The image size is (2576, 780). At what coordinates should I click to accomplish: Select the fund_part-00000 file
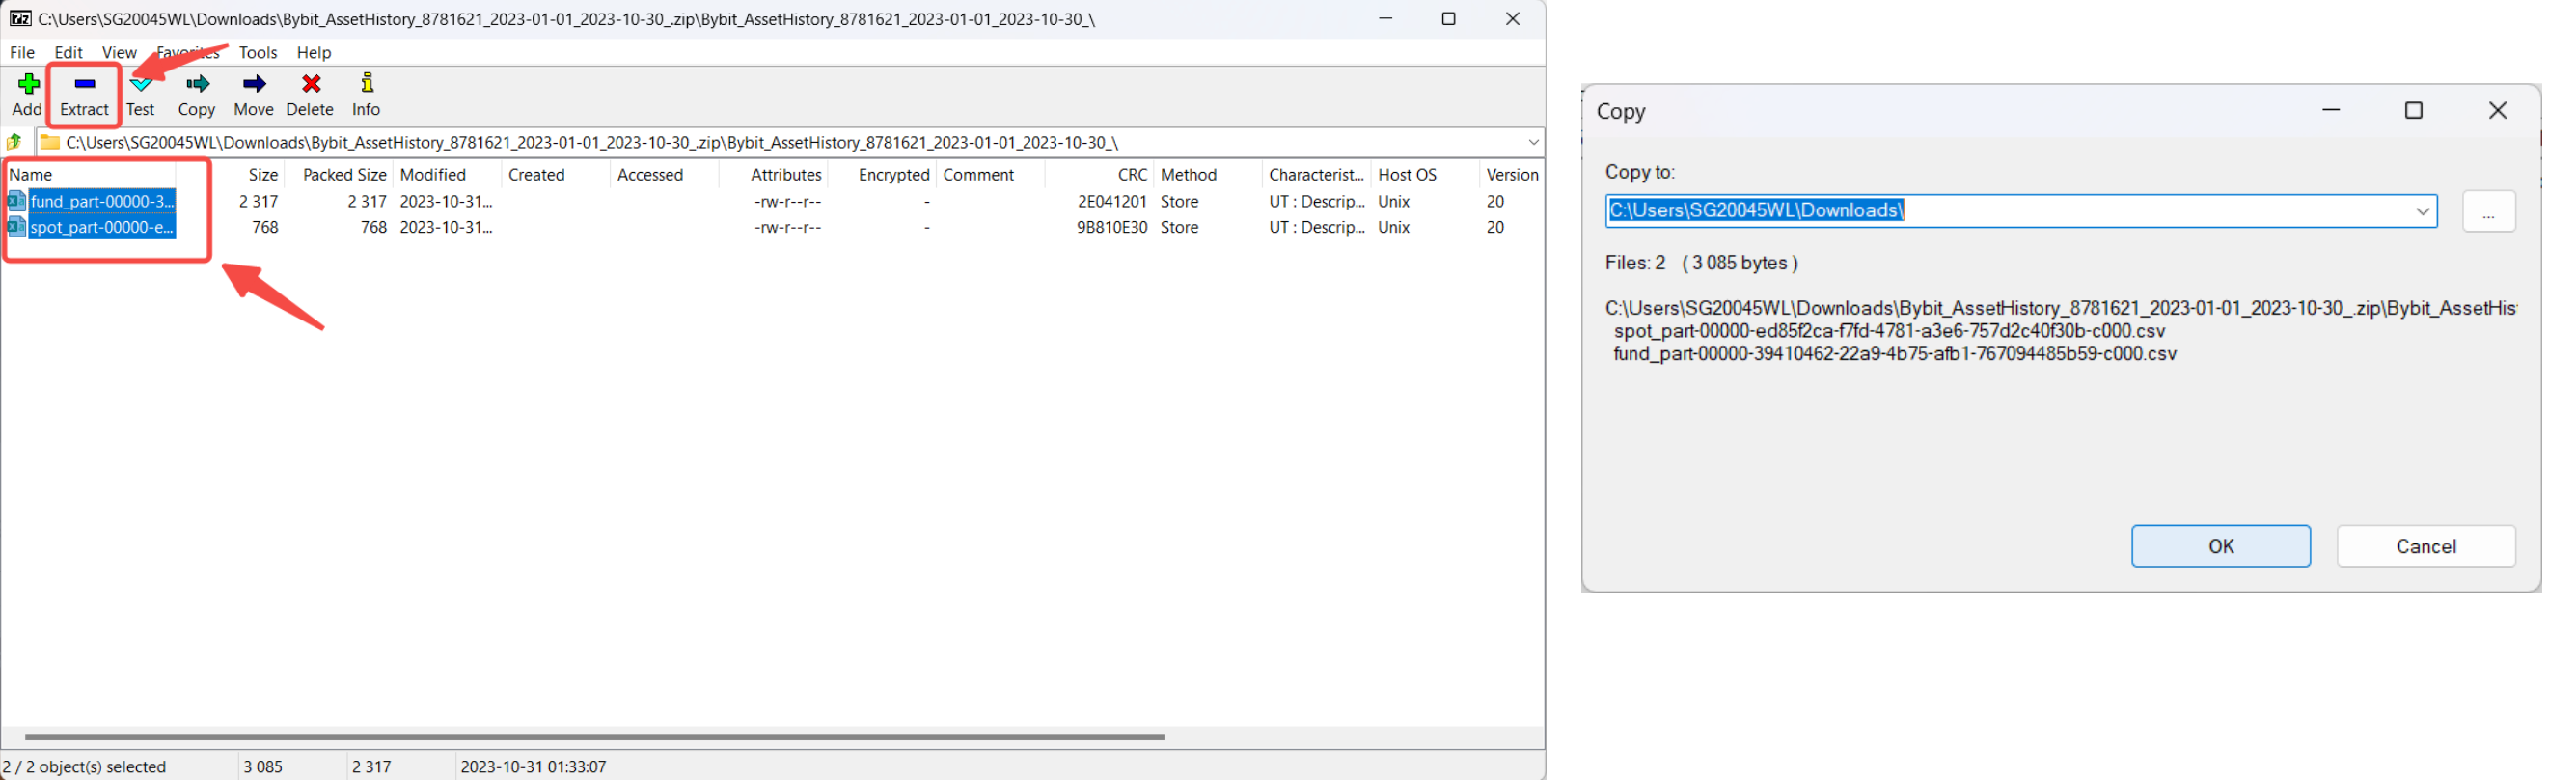pos(102,201)
